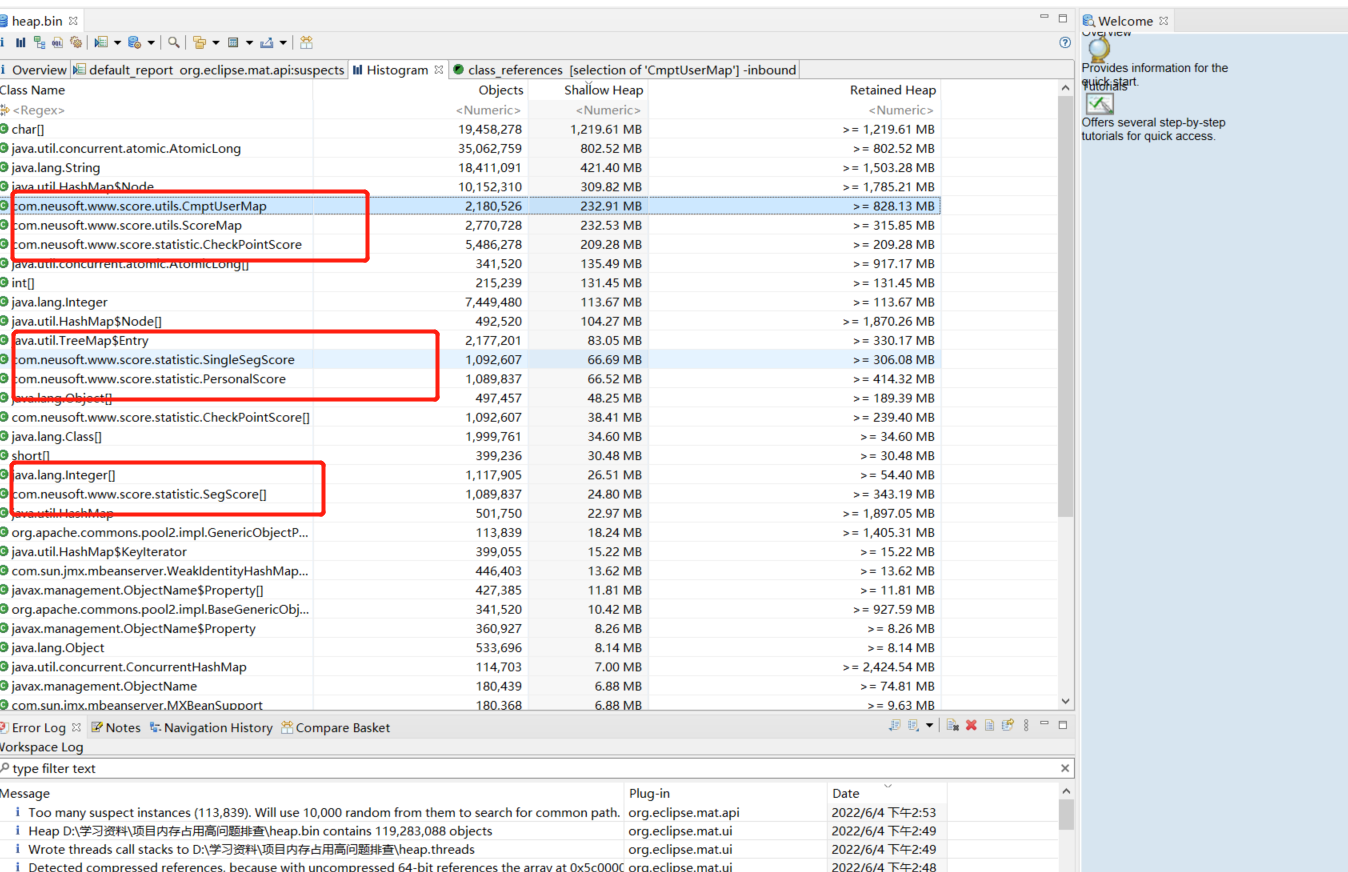Open the thread overview gear icon
Screen dimensions: 1348x872
76,42
